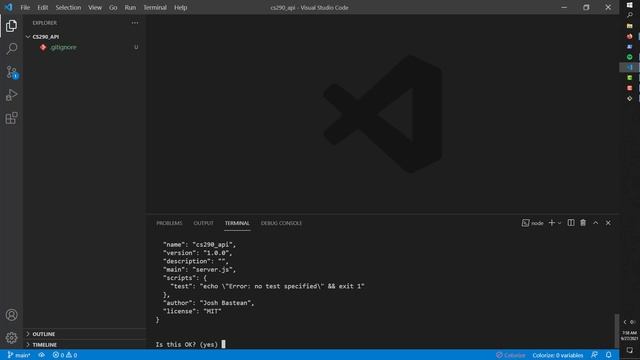Toggle the Colorize status item

[511, 355]
